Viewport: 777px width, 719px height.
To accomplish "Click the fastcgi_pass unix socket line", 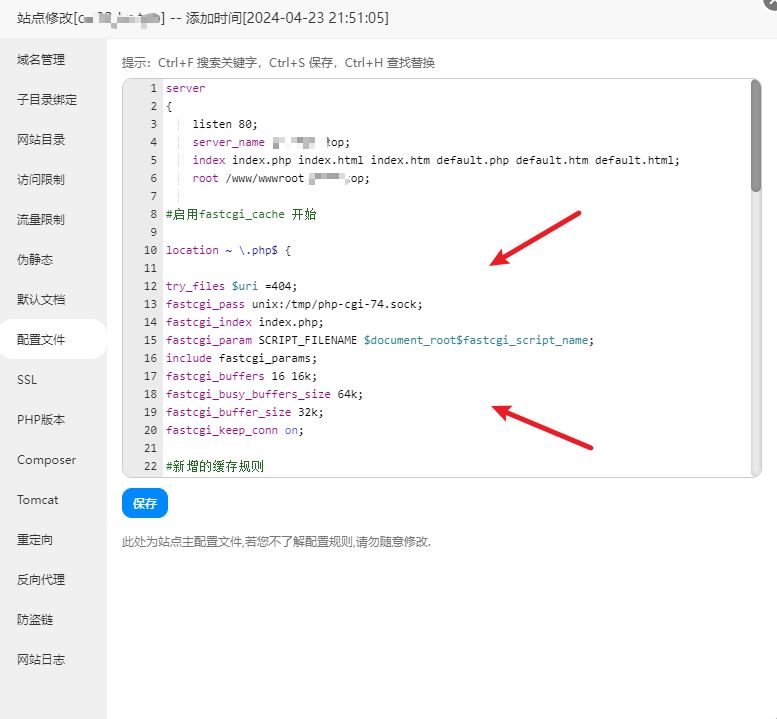I will (x=294, y=304).
